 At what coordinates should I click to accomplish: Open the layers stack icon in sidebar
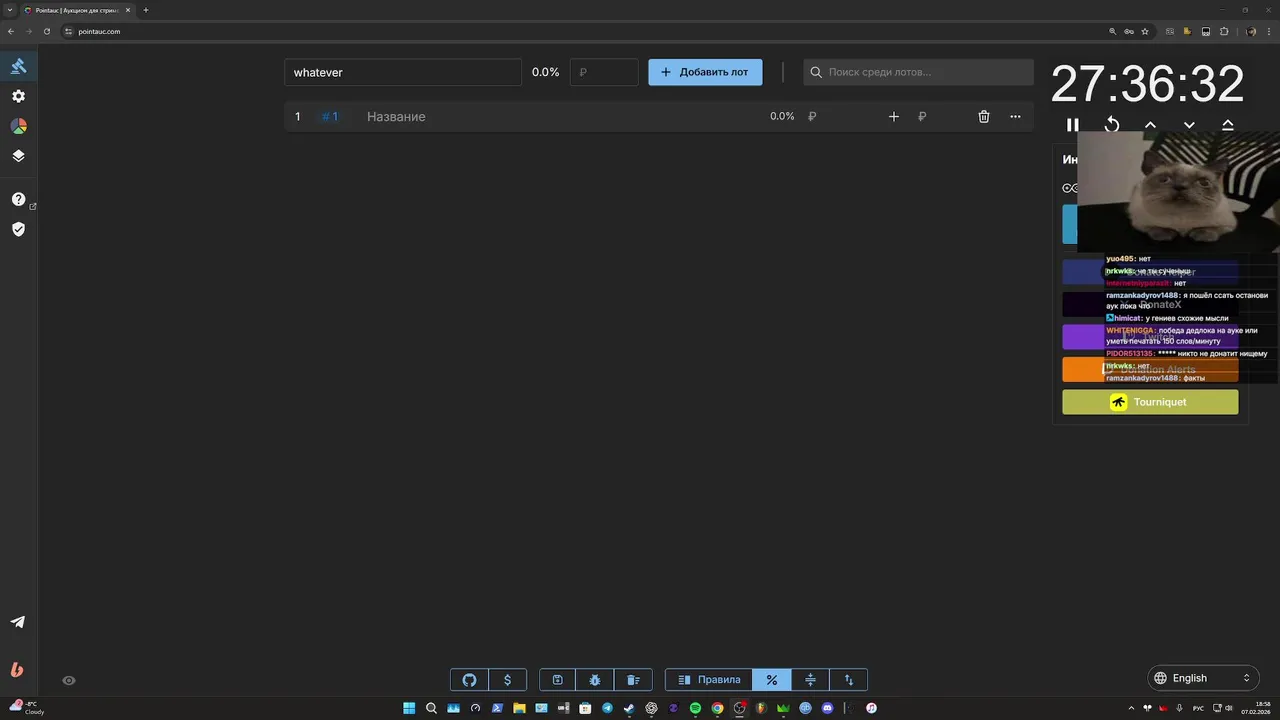click(18, 156)
